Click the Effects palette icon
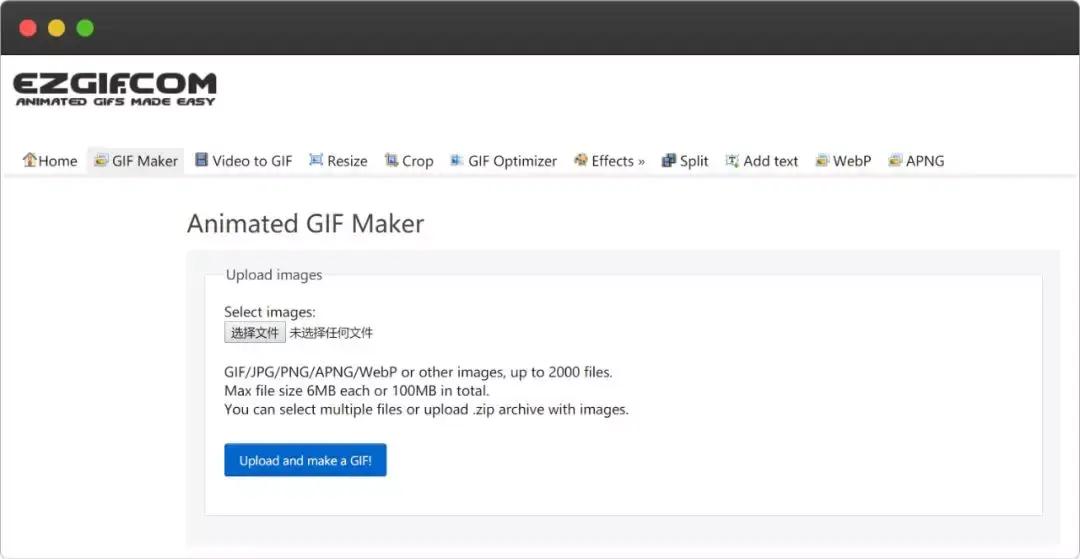 coord(580,160)
